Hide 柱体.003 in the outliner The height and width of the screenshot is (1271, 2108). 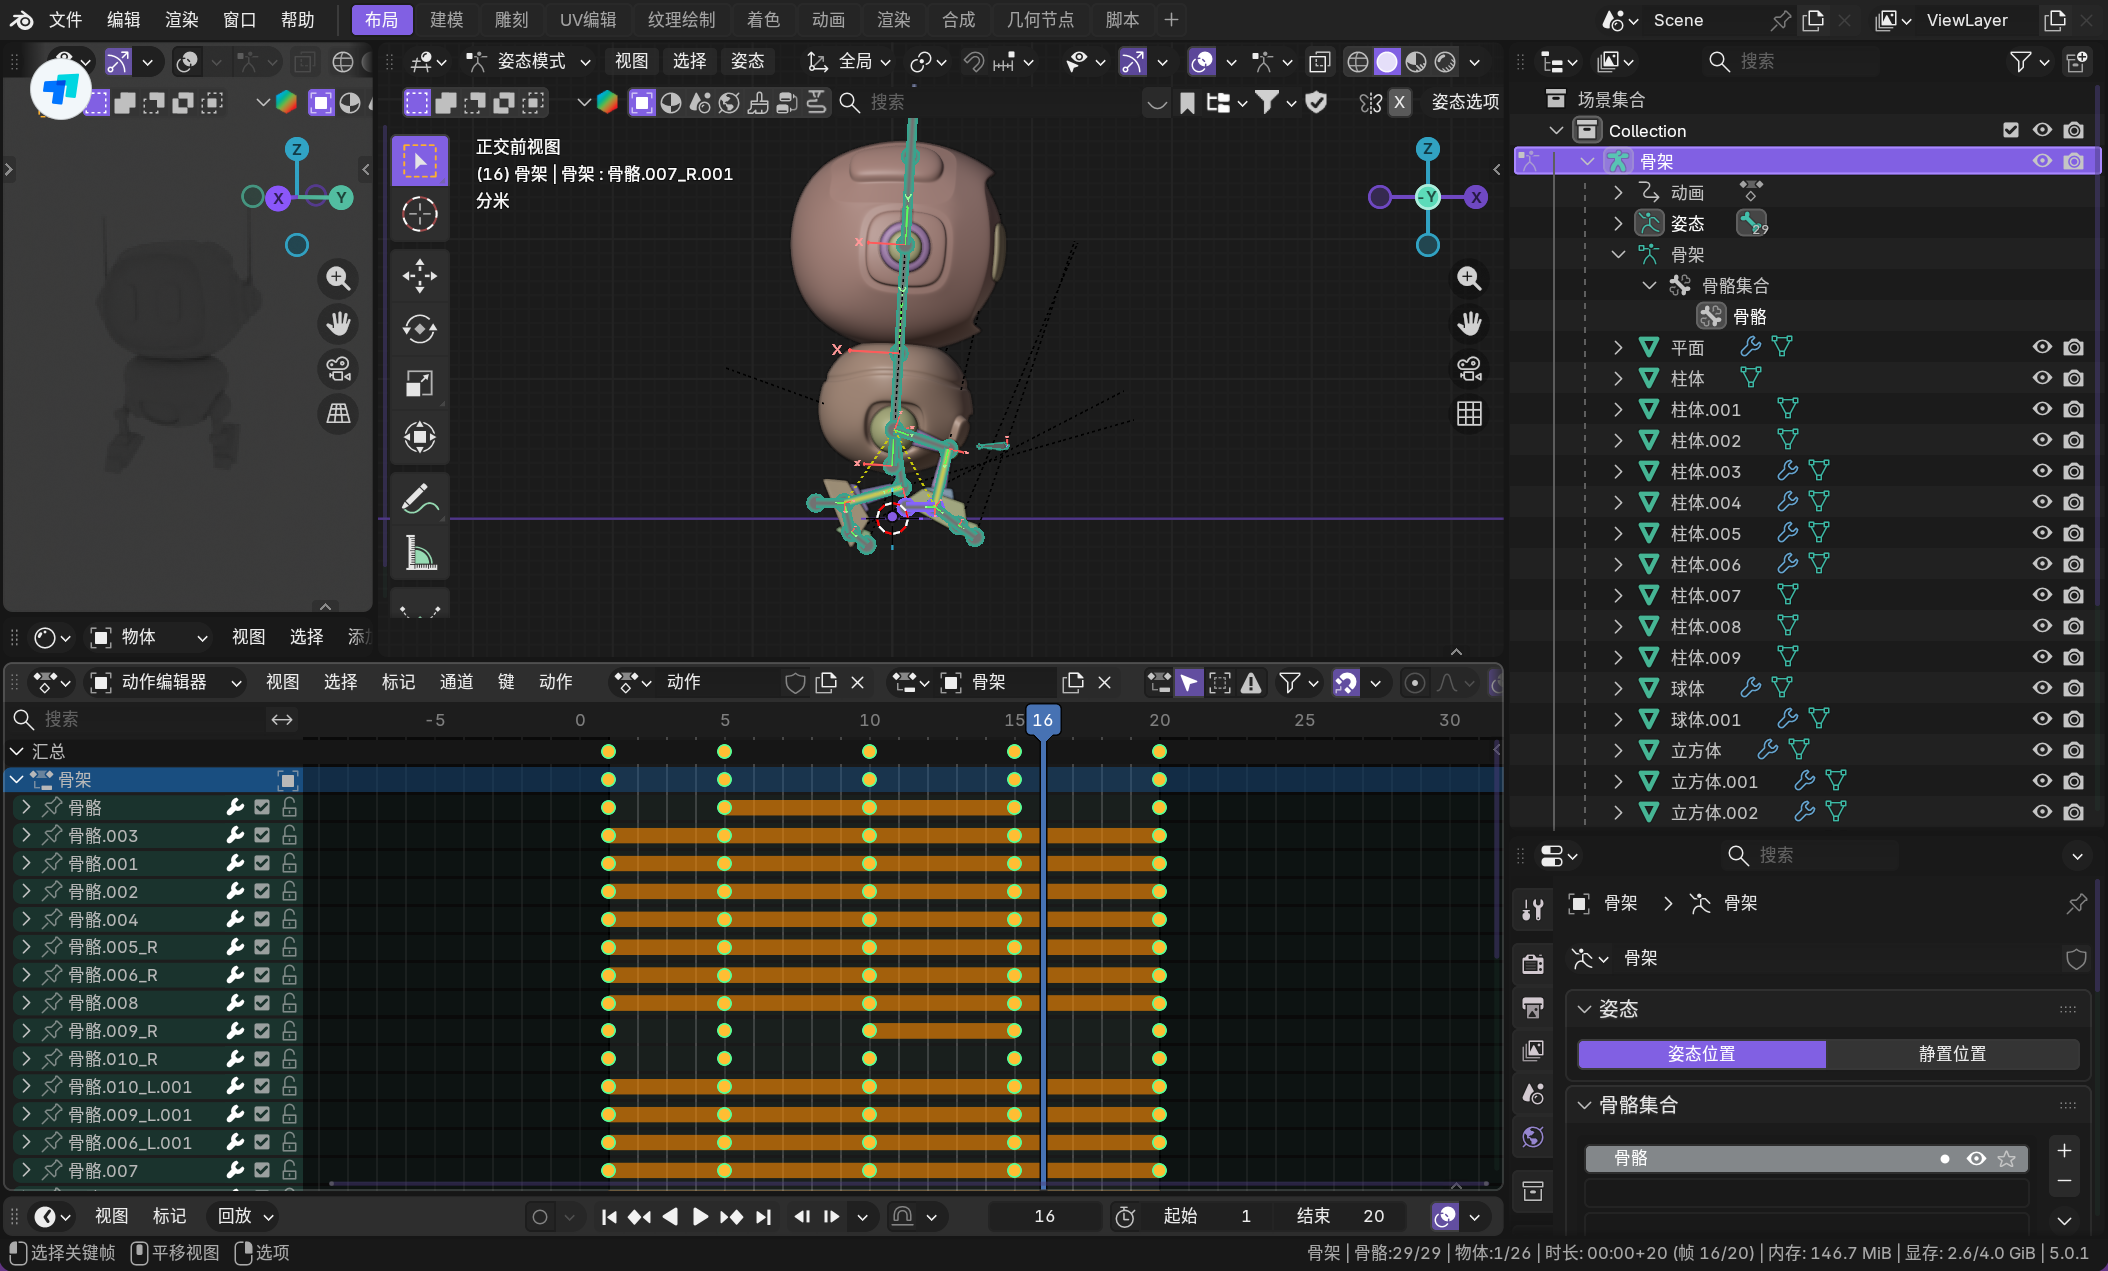(2042, 471)
